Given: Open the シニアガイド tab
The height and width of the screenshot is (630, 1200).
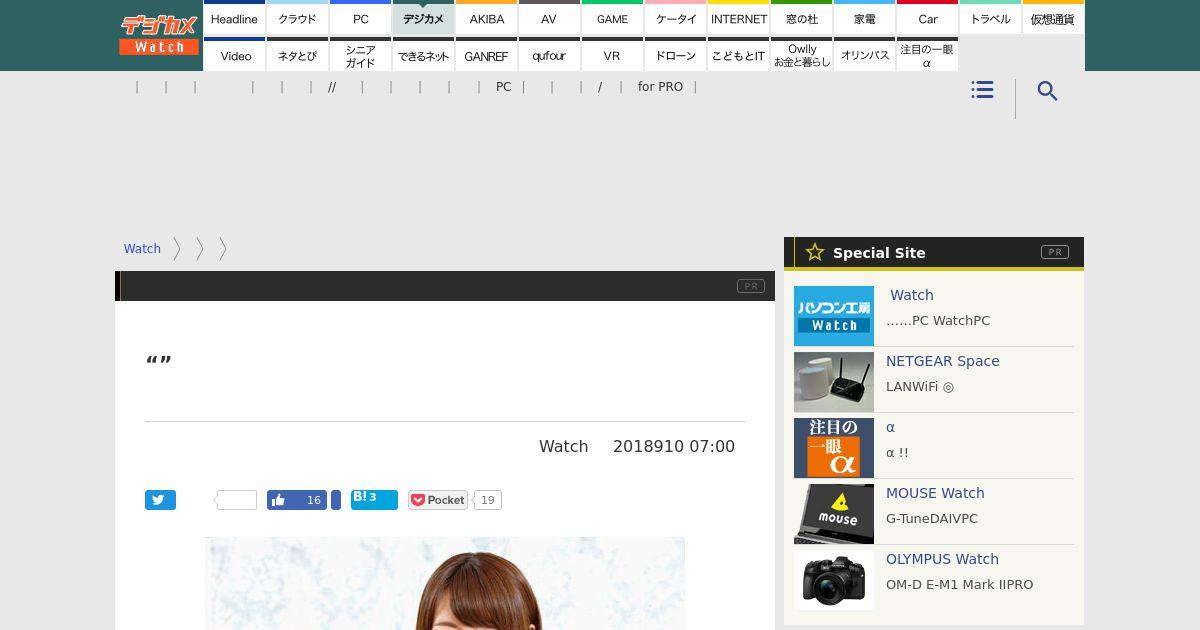Looking at the screenshot, I should [x=360, y=55].
